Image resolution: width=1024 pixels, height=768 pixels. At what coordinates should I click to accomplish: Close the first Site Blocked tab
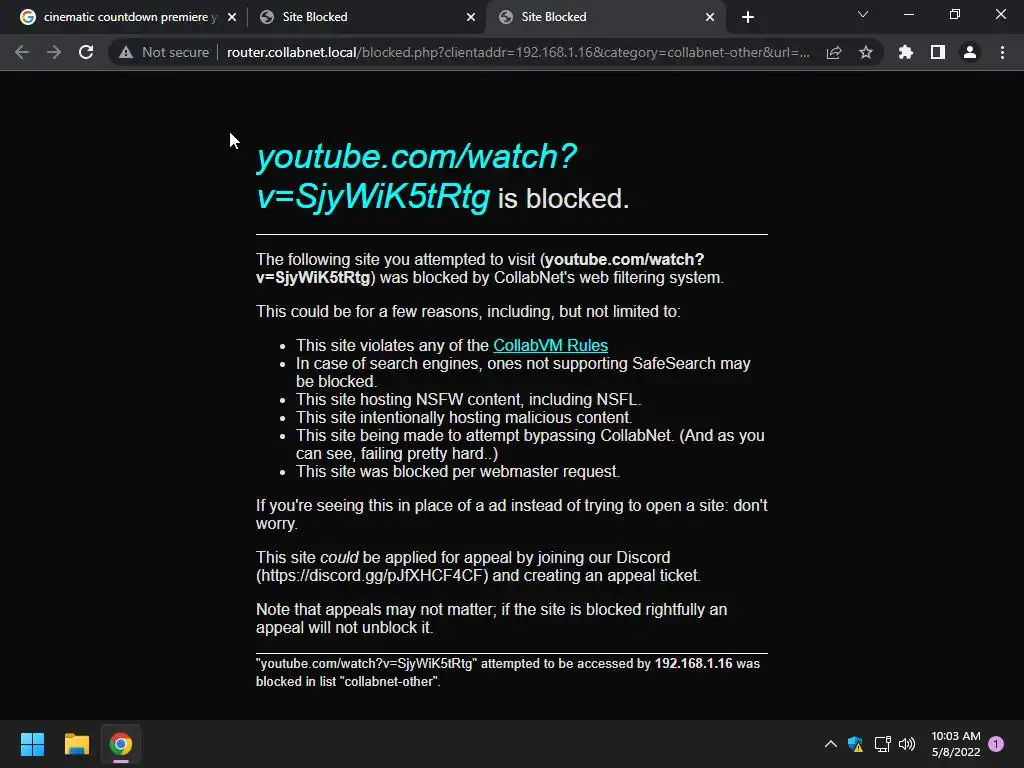click(471, 17)
